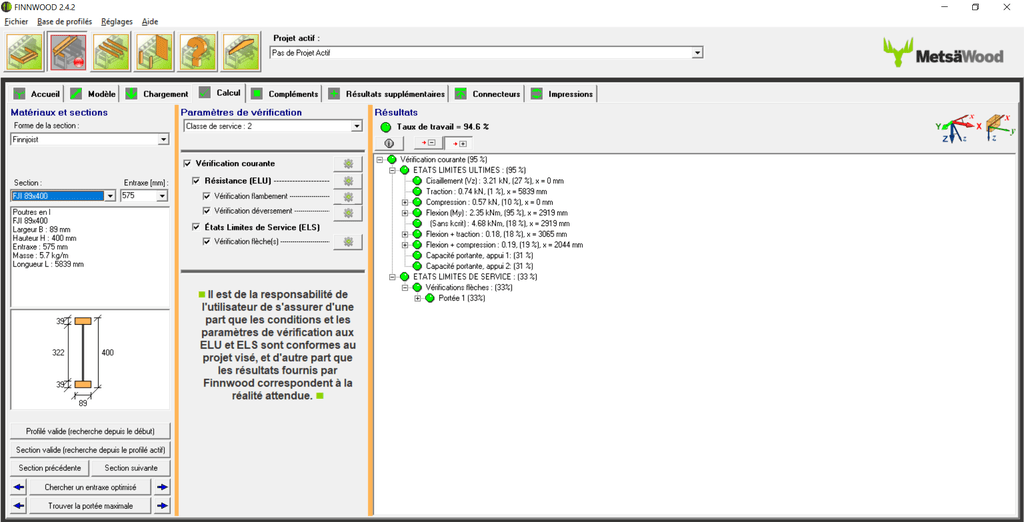The height and width of the screenshot is (522, 1024).
Task: Open the Base de profilés menu
Action: [x=65, y=22]
